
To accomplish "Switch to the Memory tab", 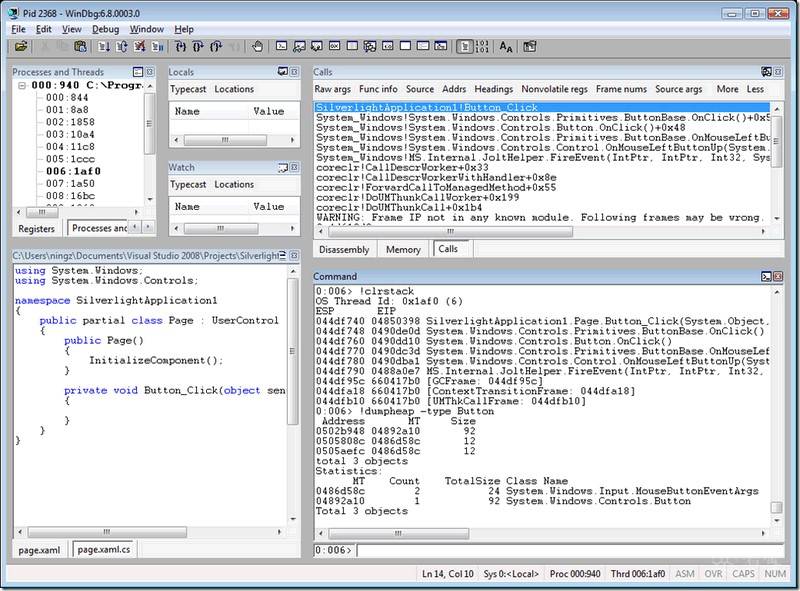I will click(403, 250).
